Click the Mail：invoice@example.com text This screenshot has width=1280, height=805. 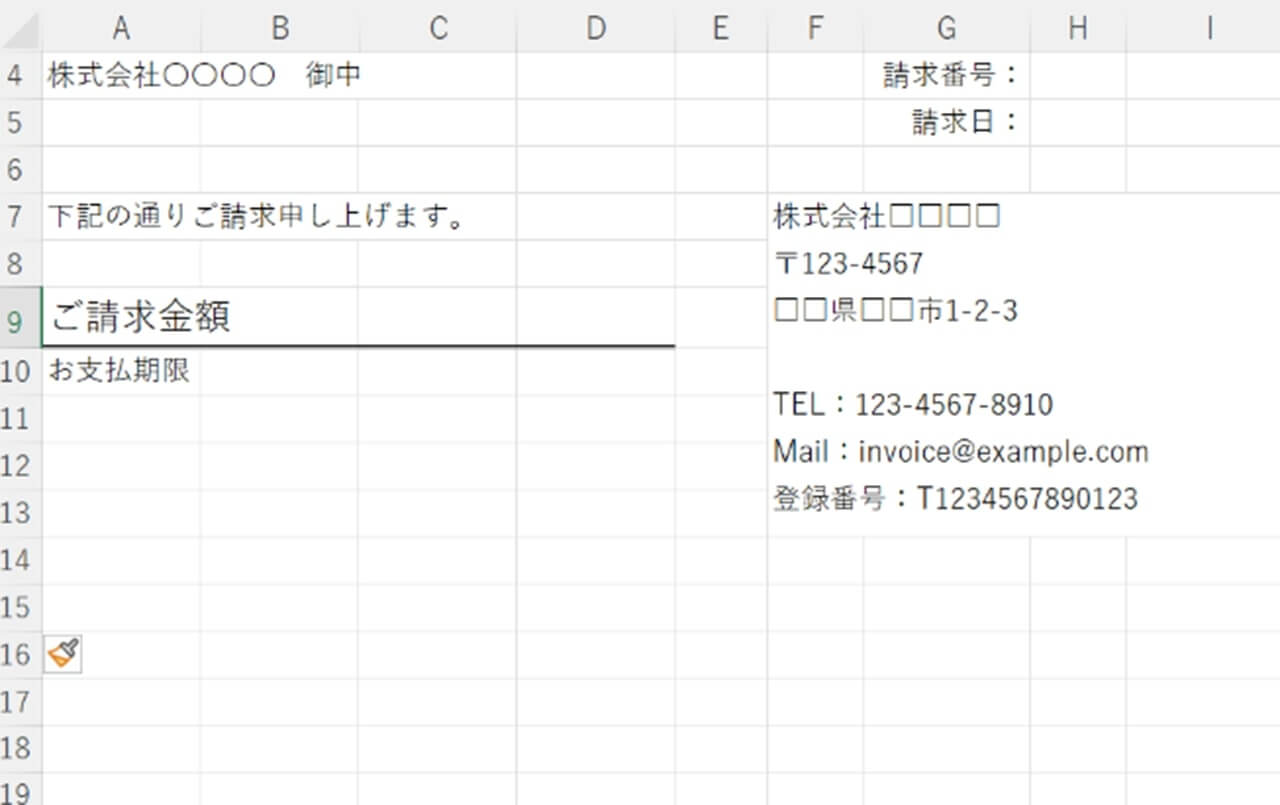pyautogui.click(x=961, y=452)
